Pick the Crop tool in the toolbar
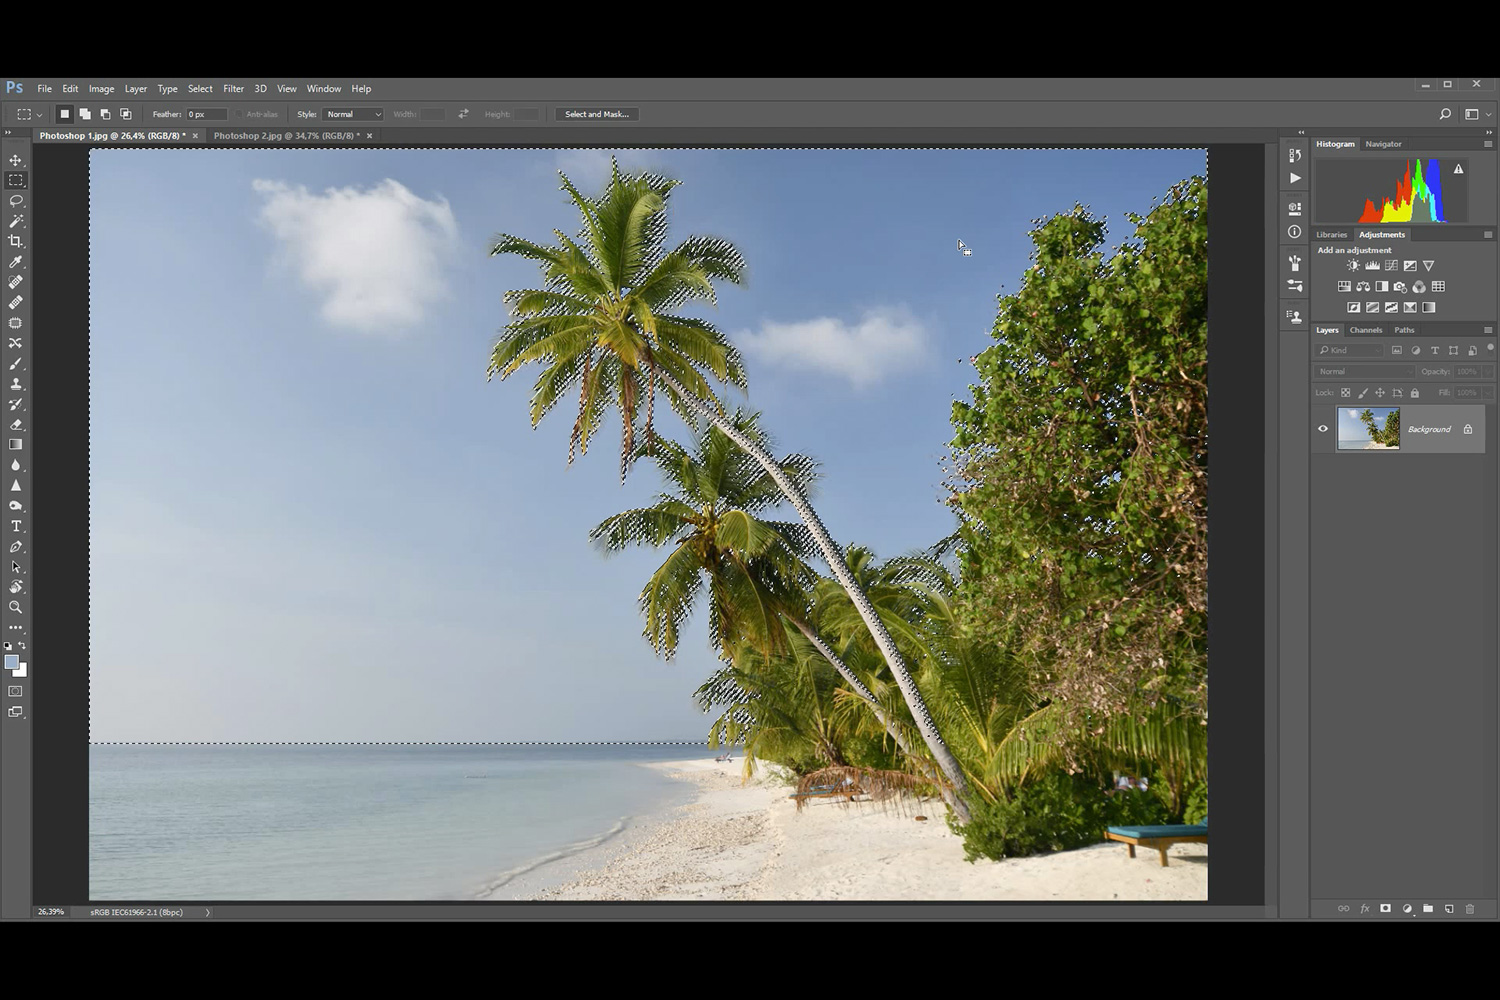Image resolution: width=1500 pixels, height=1000 pixels. tap(16, 242)
